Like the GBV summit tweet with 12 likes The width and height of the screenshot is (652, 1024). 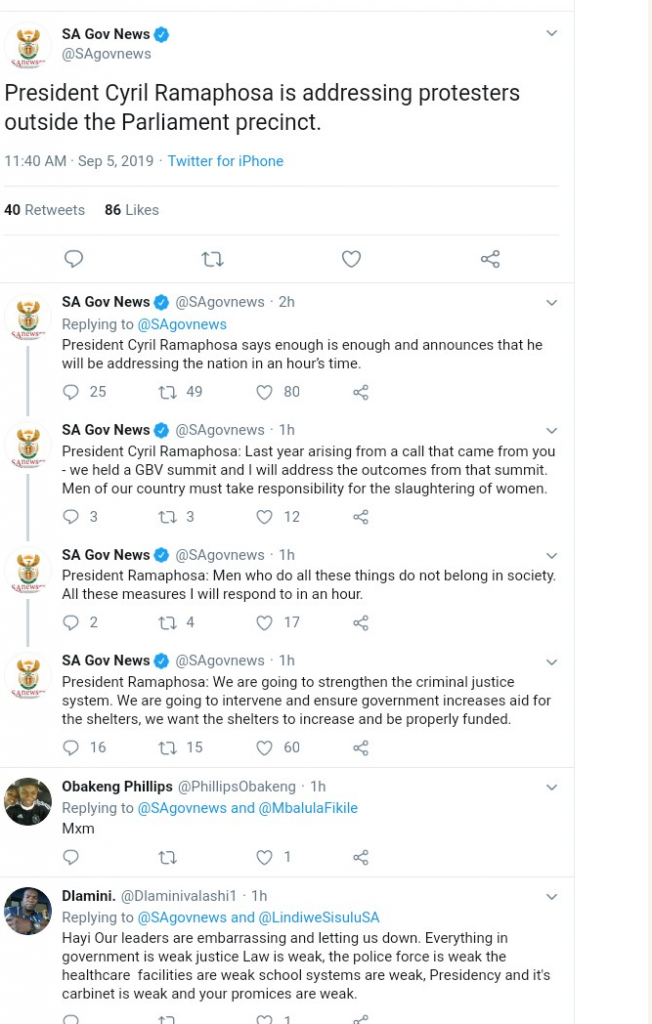(264, 517)
